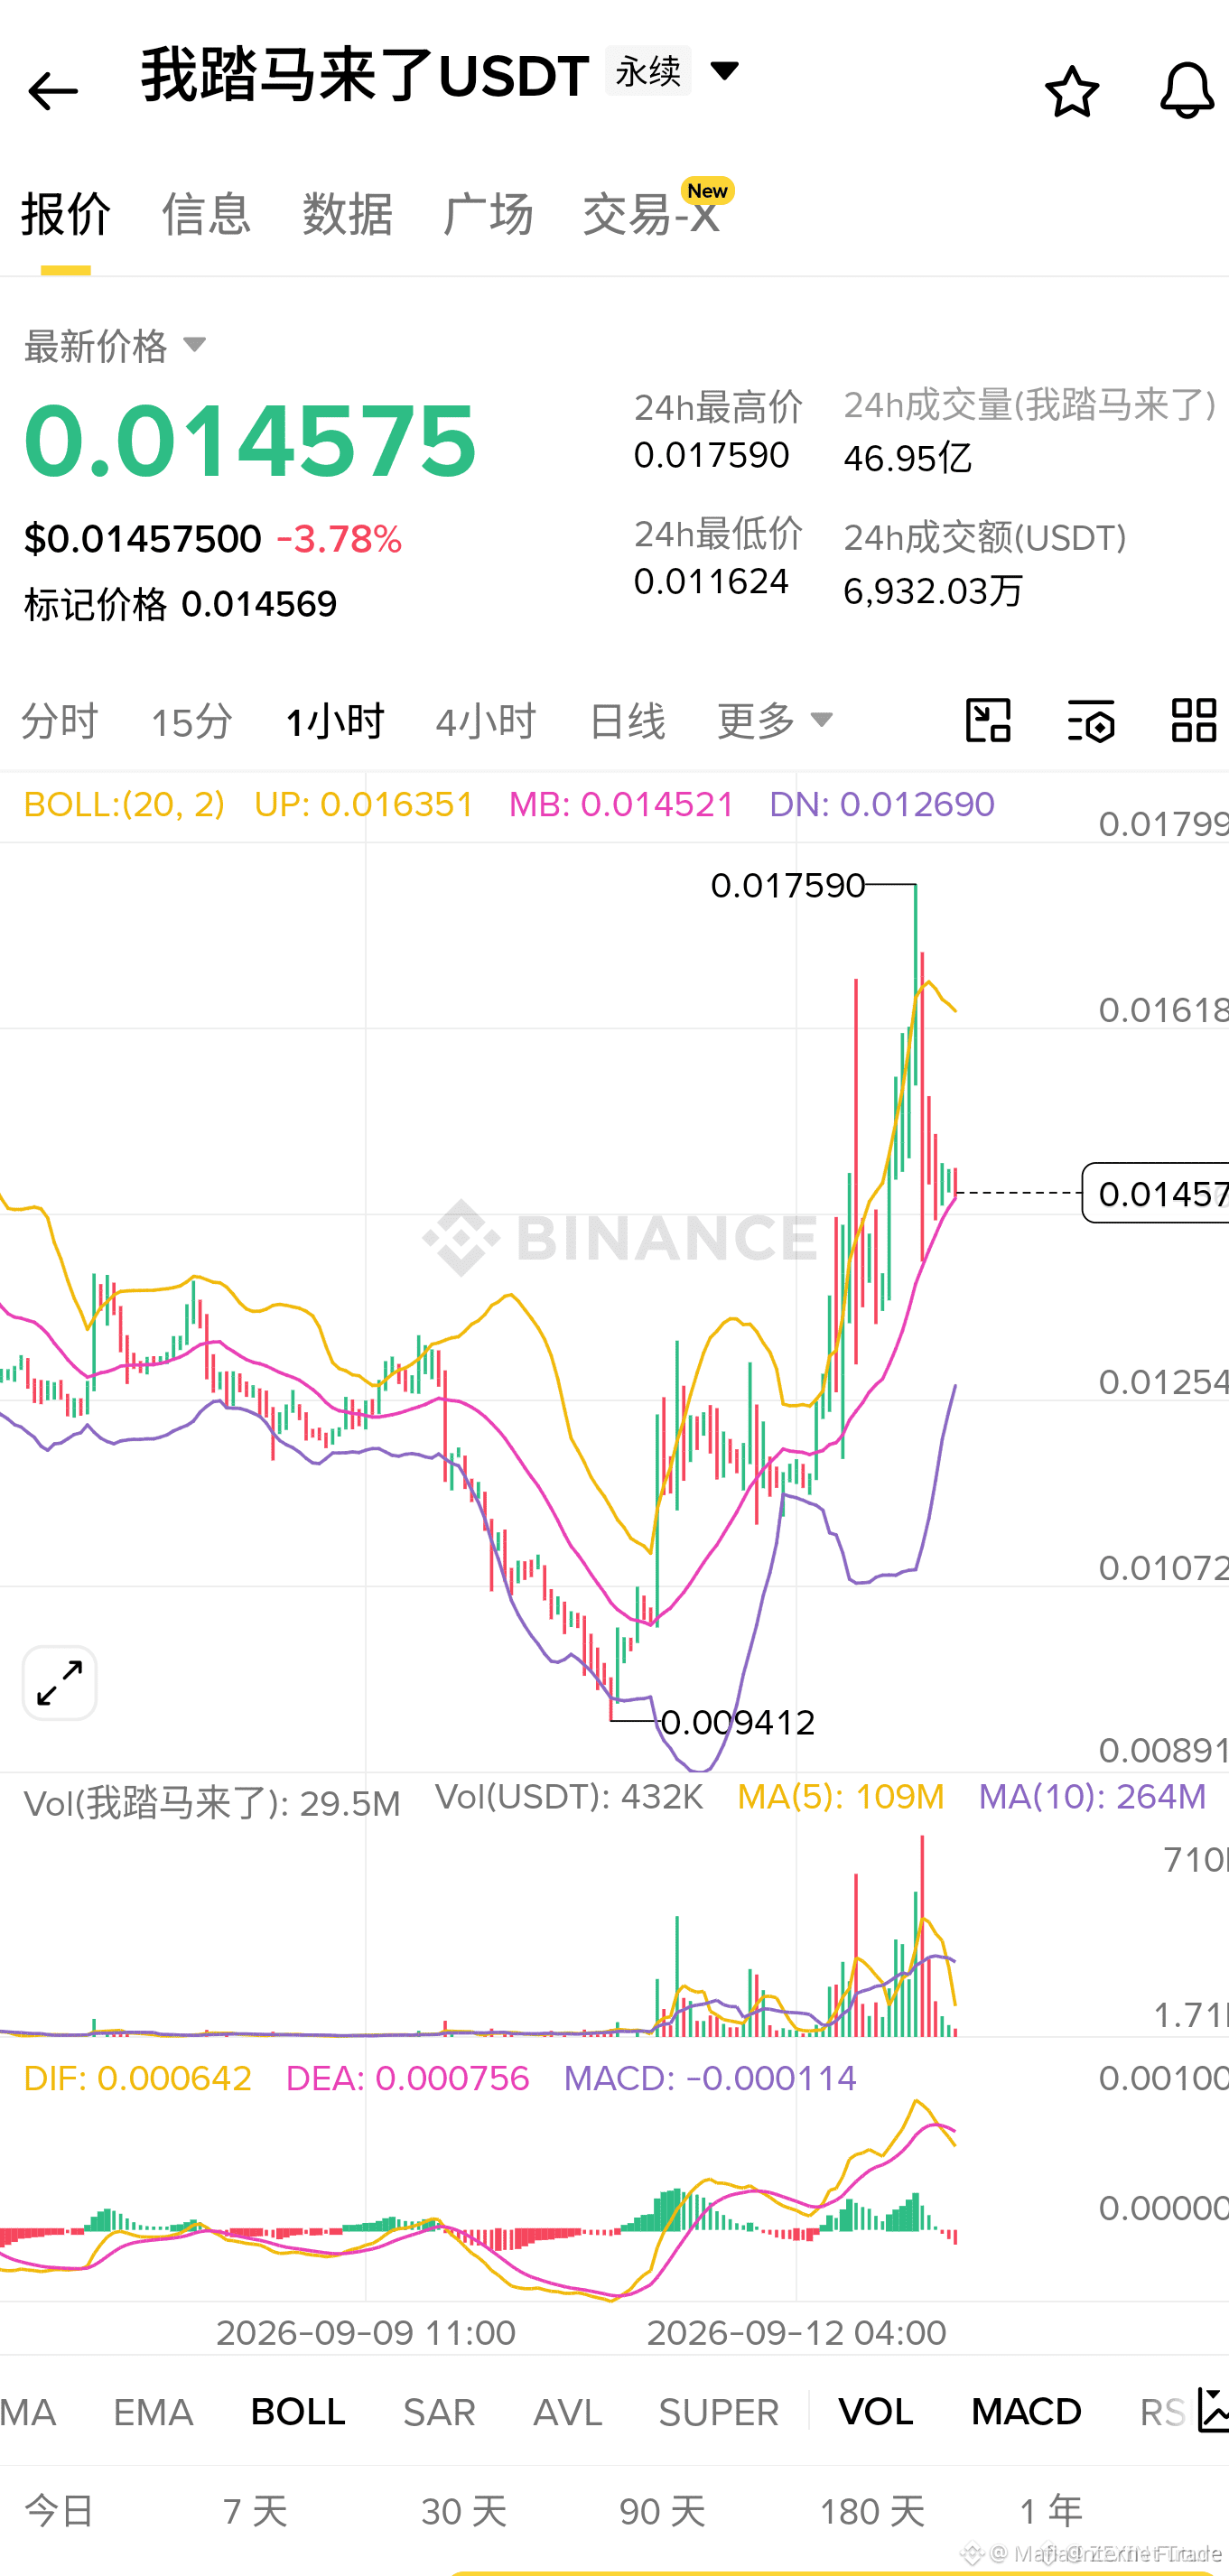Open the multi-chart grid layout icon

pyautogui.click(x=1194, y=720)
